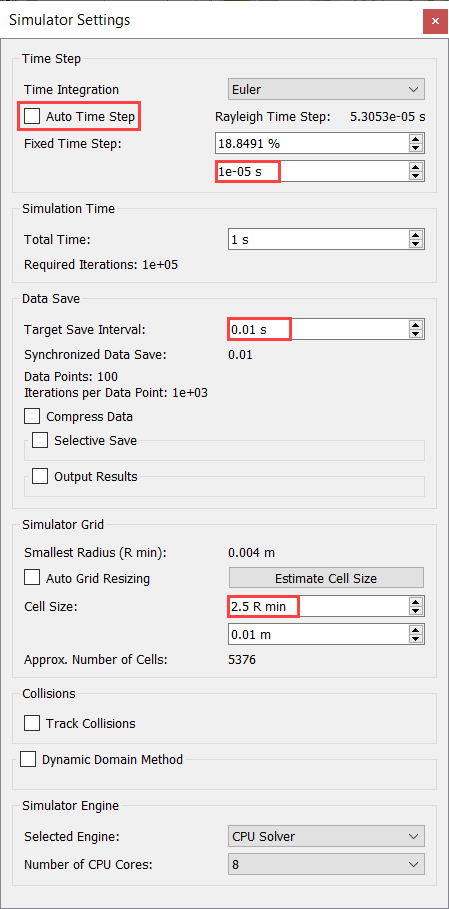Screen dimensions: 449x909
Task: Enable Selective Save checkbox
Action: tap(40, 441)
